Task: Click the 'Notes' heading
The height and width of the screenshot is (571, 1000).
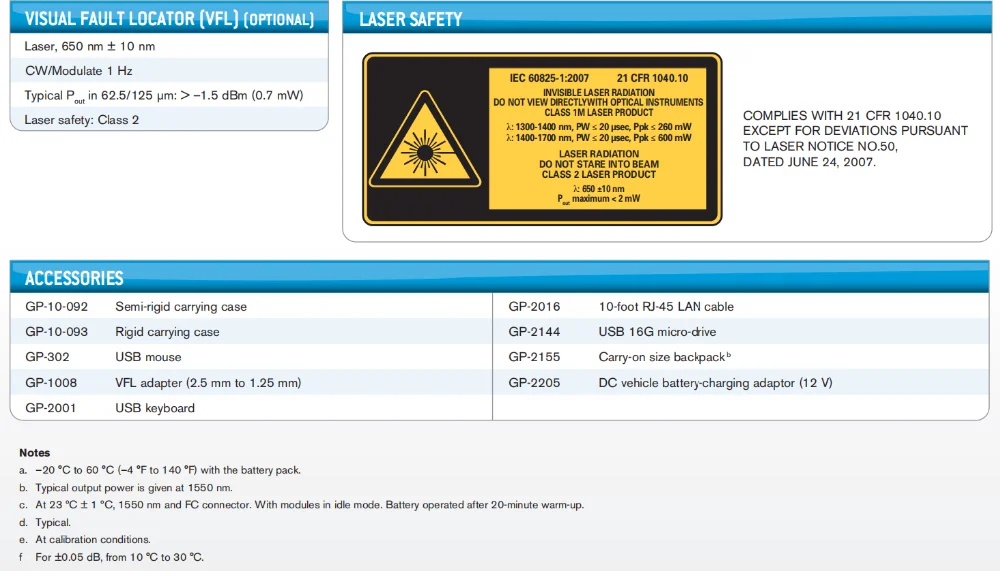Action: click(34, 452)
